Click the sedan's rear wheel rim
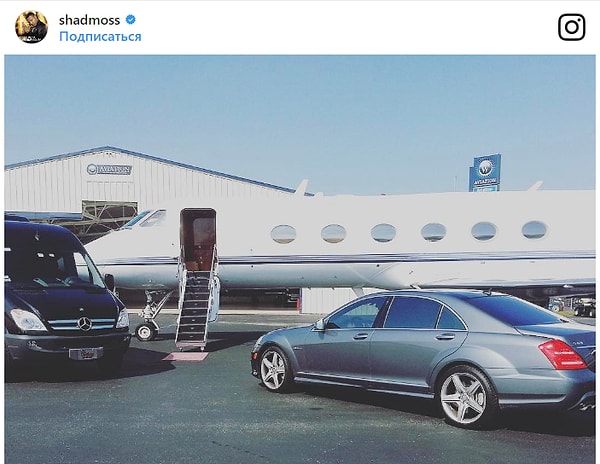 click(x=464, y=397)
